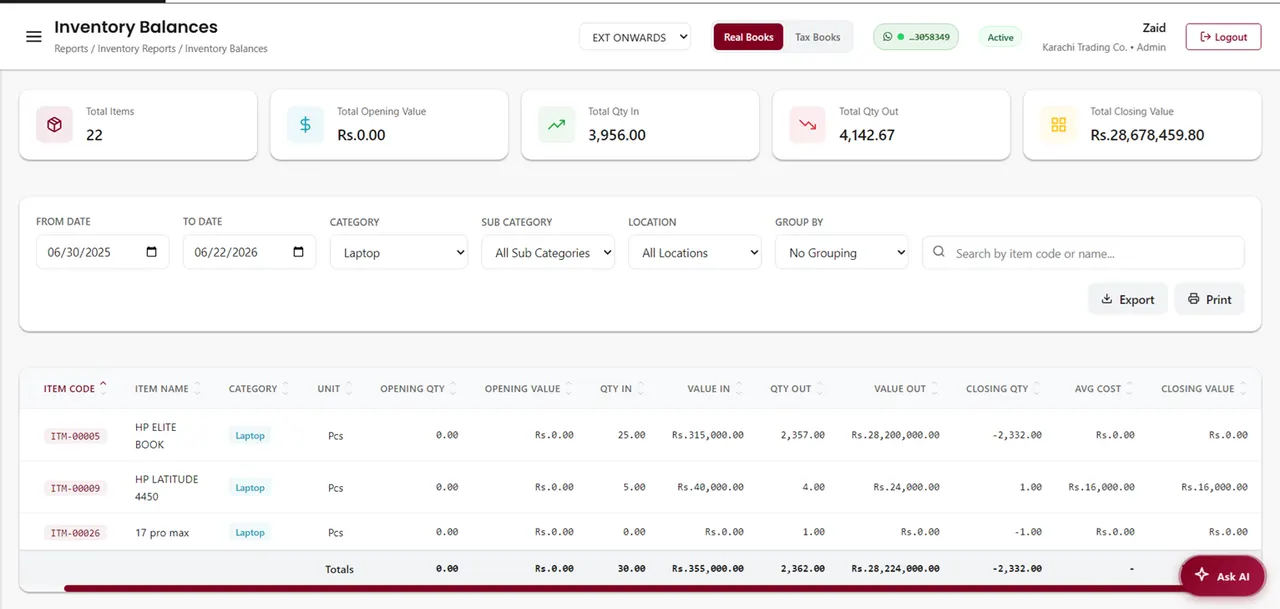Click the 17 pro max item name
This screenshot has height=609, width=1280.
click(162, 533)
